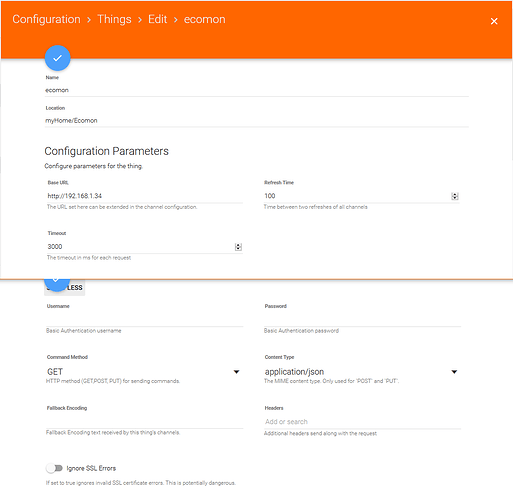Close the ecomon edit dialog
This screenshot has width=513, height=500.
[494, 21]
